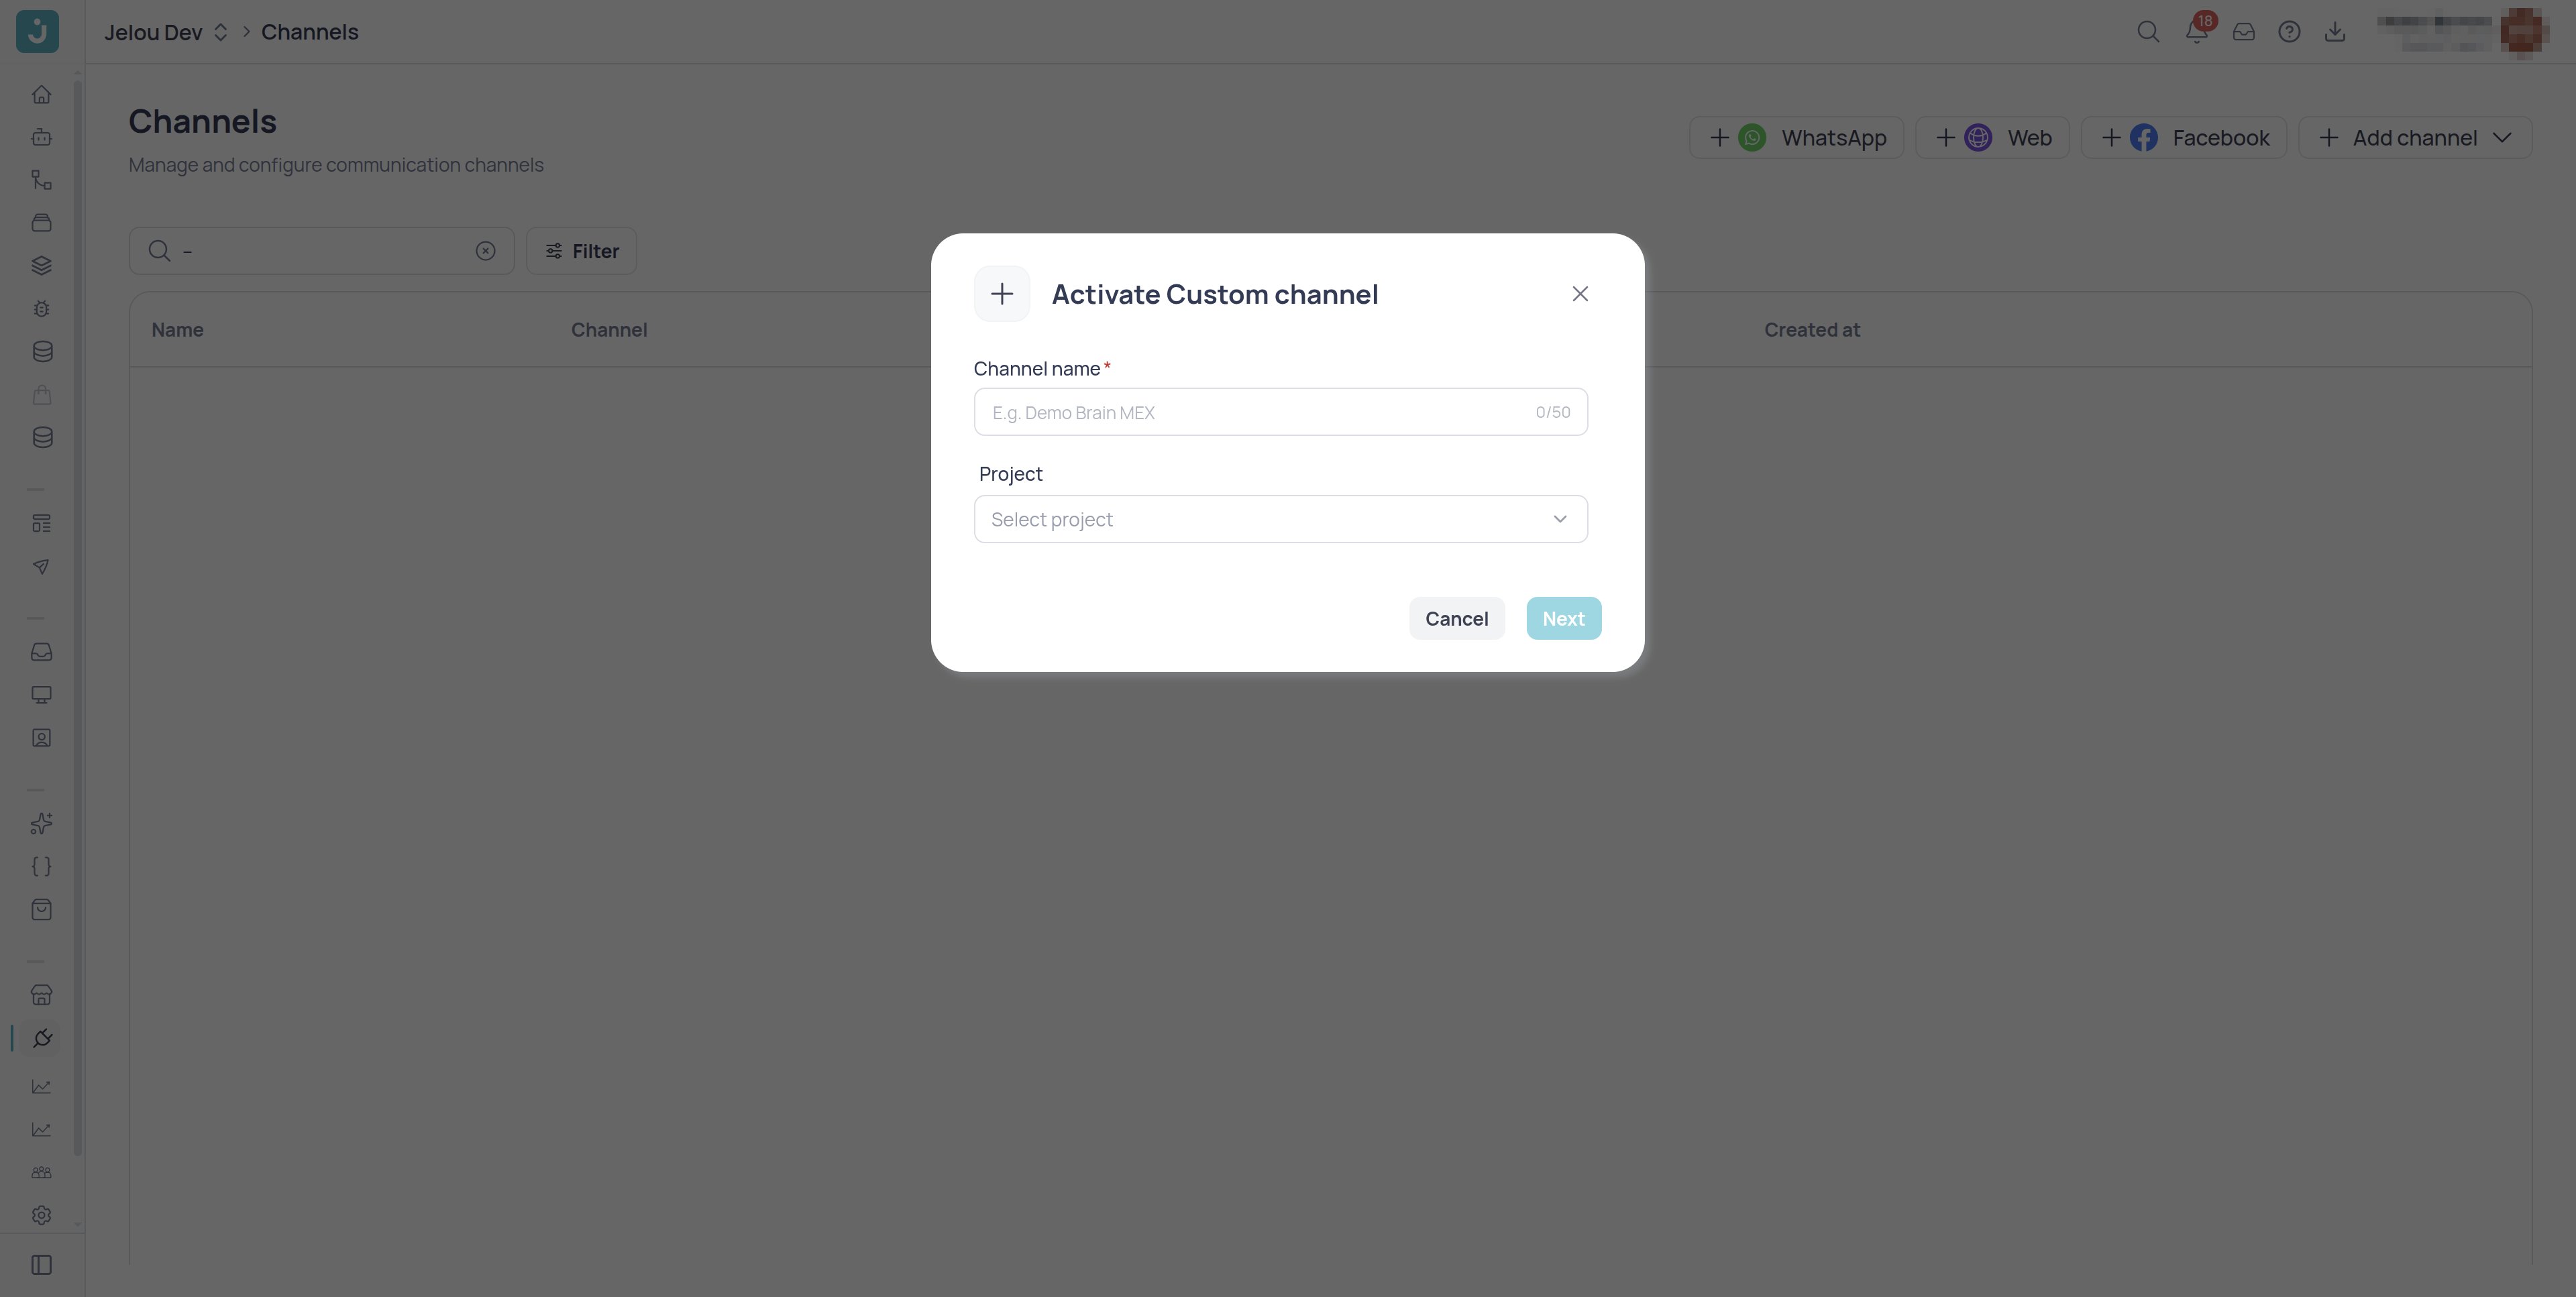
Task: Open the contact portrait icon in sidebar
Action: click(x=41, y=738)
